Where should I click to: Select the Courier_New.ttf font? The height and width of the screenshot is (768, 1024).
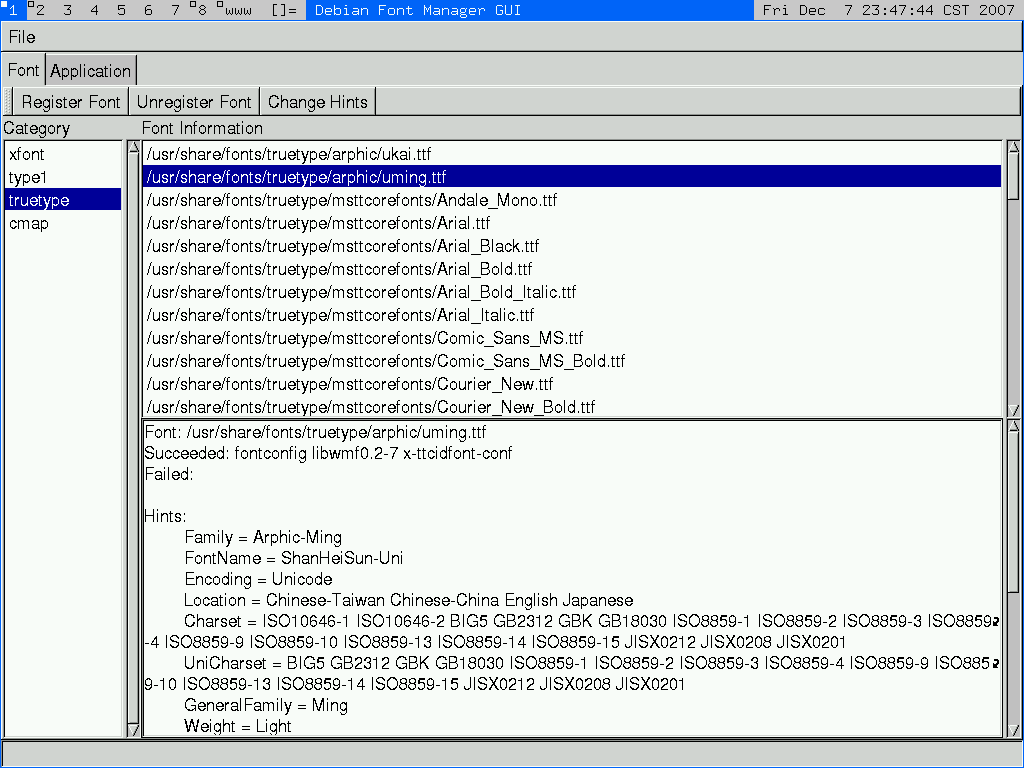coord(572,384)
